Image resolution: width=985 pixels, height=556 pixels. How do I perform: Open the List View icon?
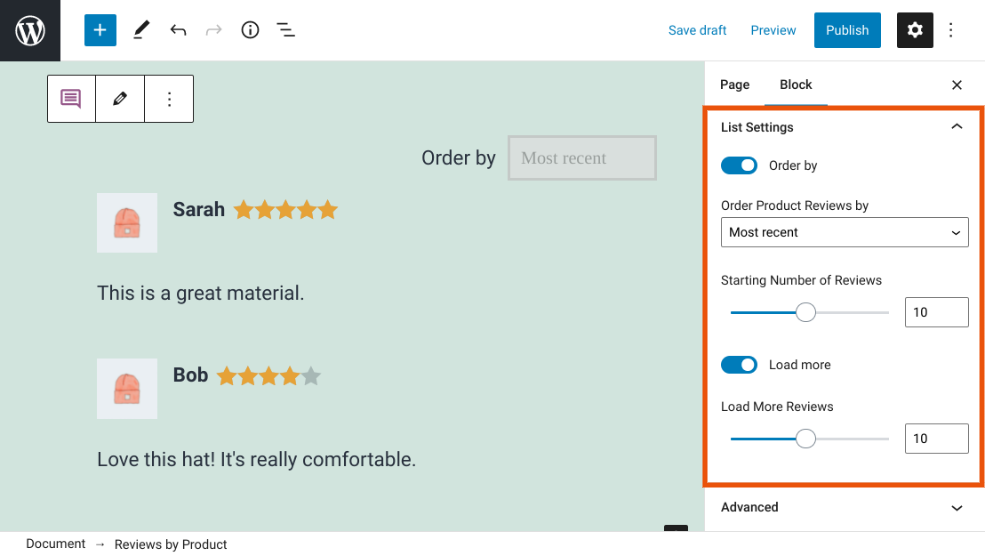click(x=286, y=30)
